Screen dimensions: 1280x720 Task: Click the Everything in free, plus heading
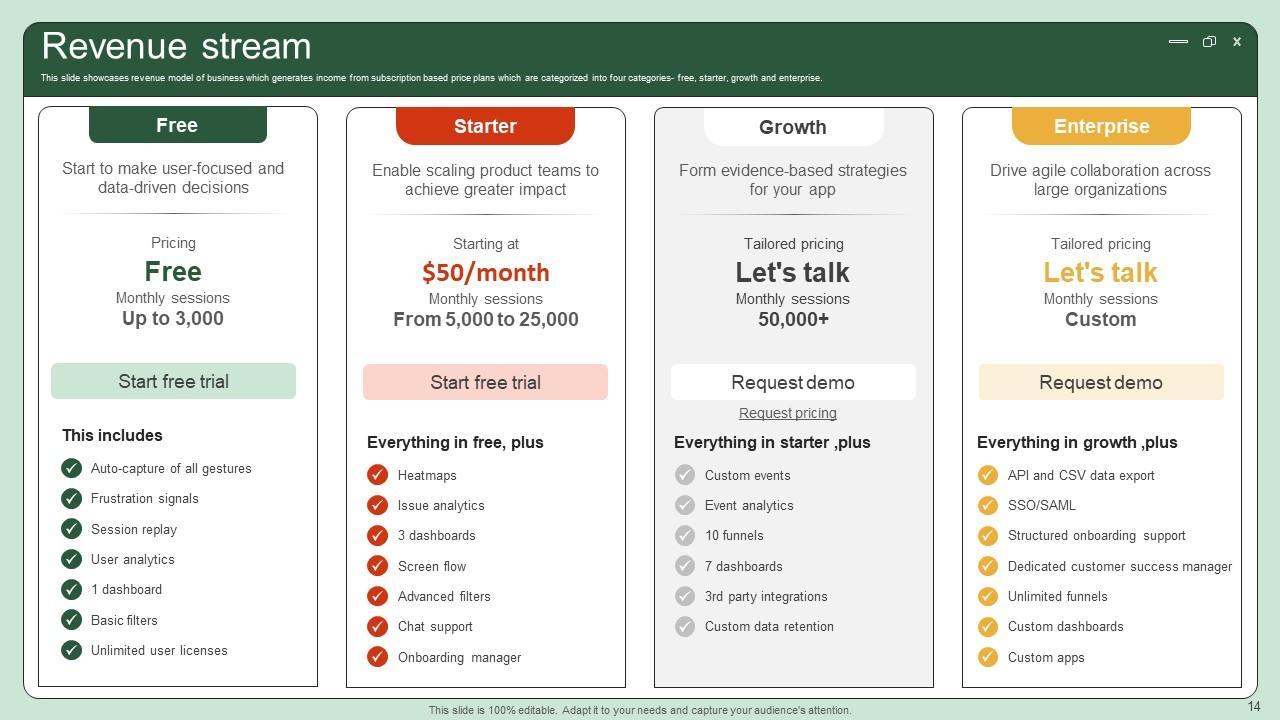click(x=455, y=442)
